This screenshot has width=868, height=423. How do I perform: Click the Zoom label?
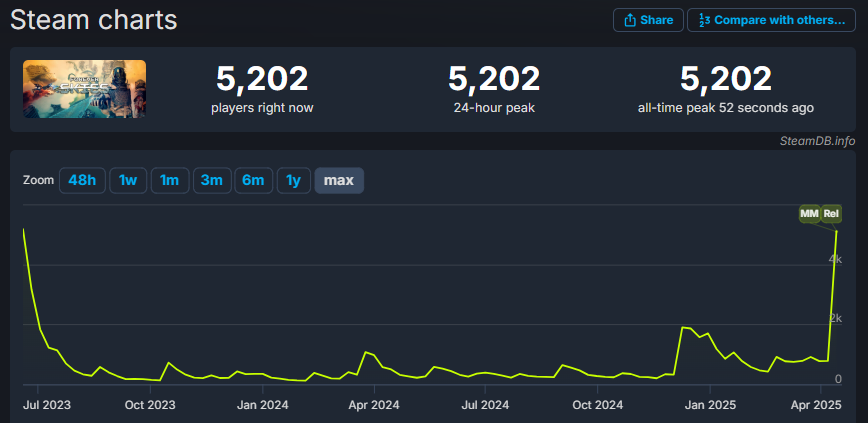[39, 180]
